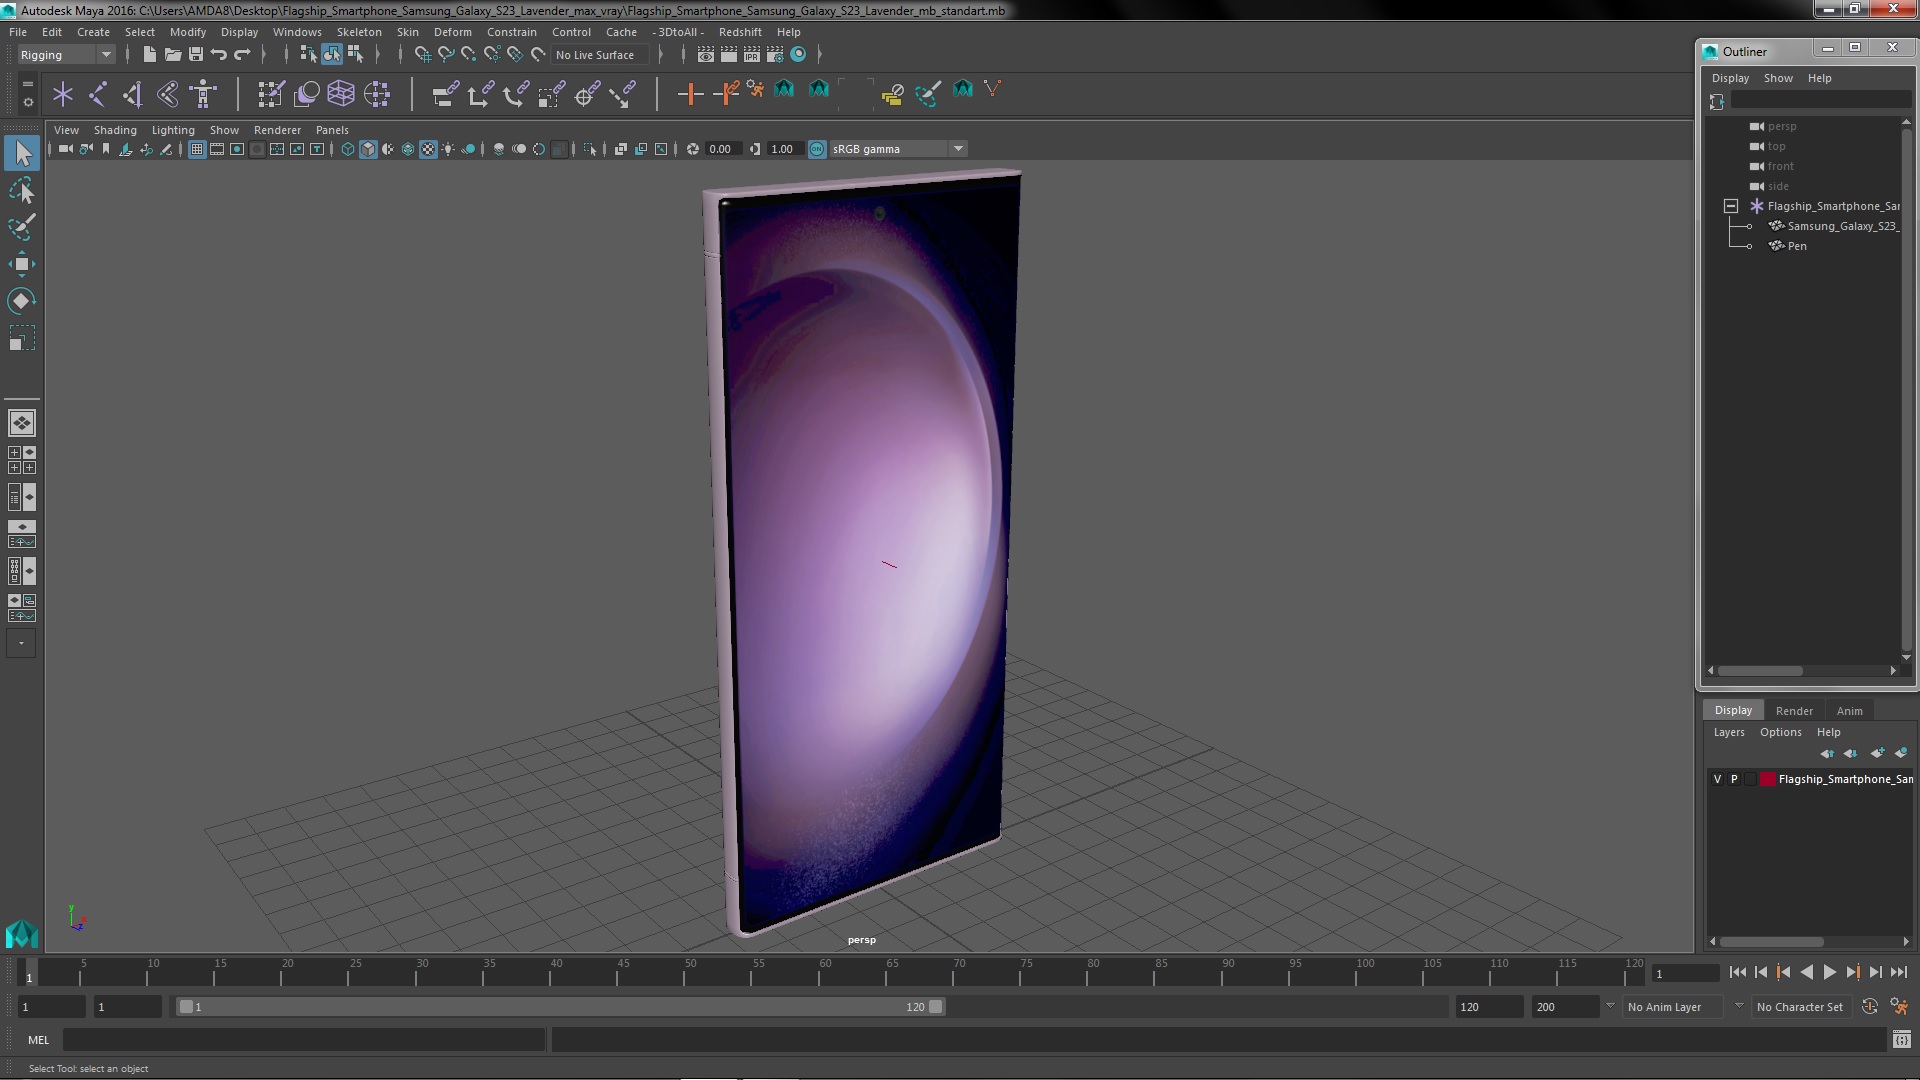Create a Locator on the shelf

tap(63, 94)
